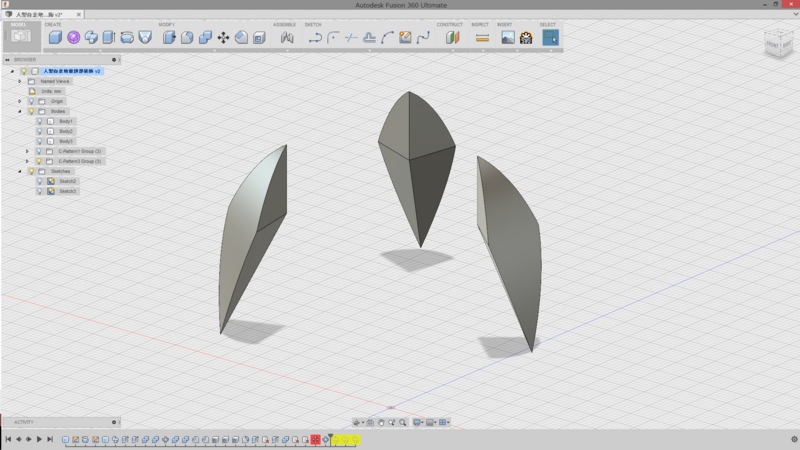The height and width of the screenshot is (450, 800).
Task: Select the sketch Spline tool
Action: pyautogui.click(x=423, y=37)
